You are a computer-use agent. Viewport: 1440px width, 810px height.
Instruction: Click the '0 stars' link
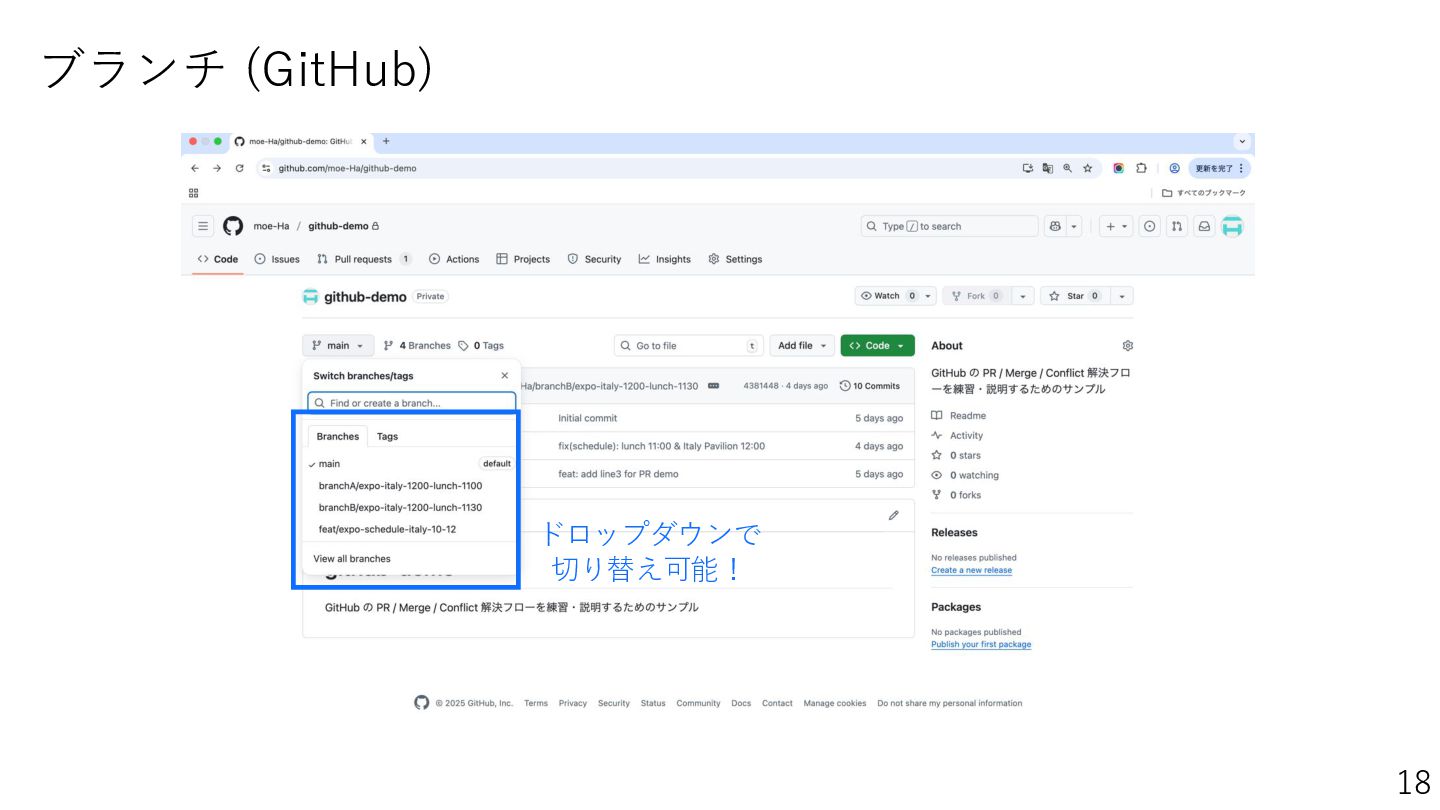click(x=956, y=456)
